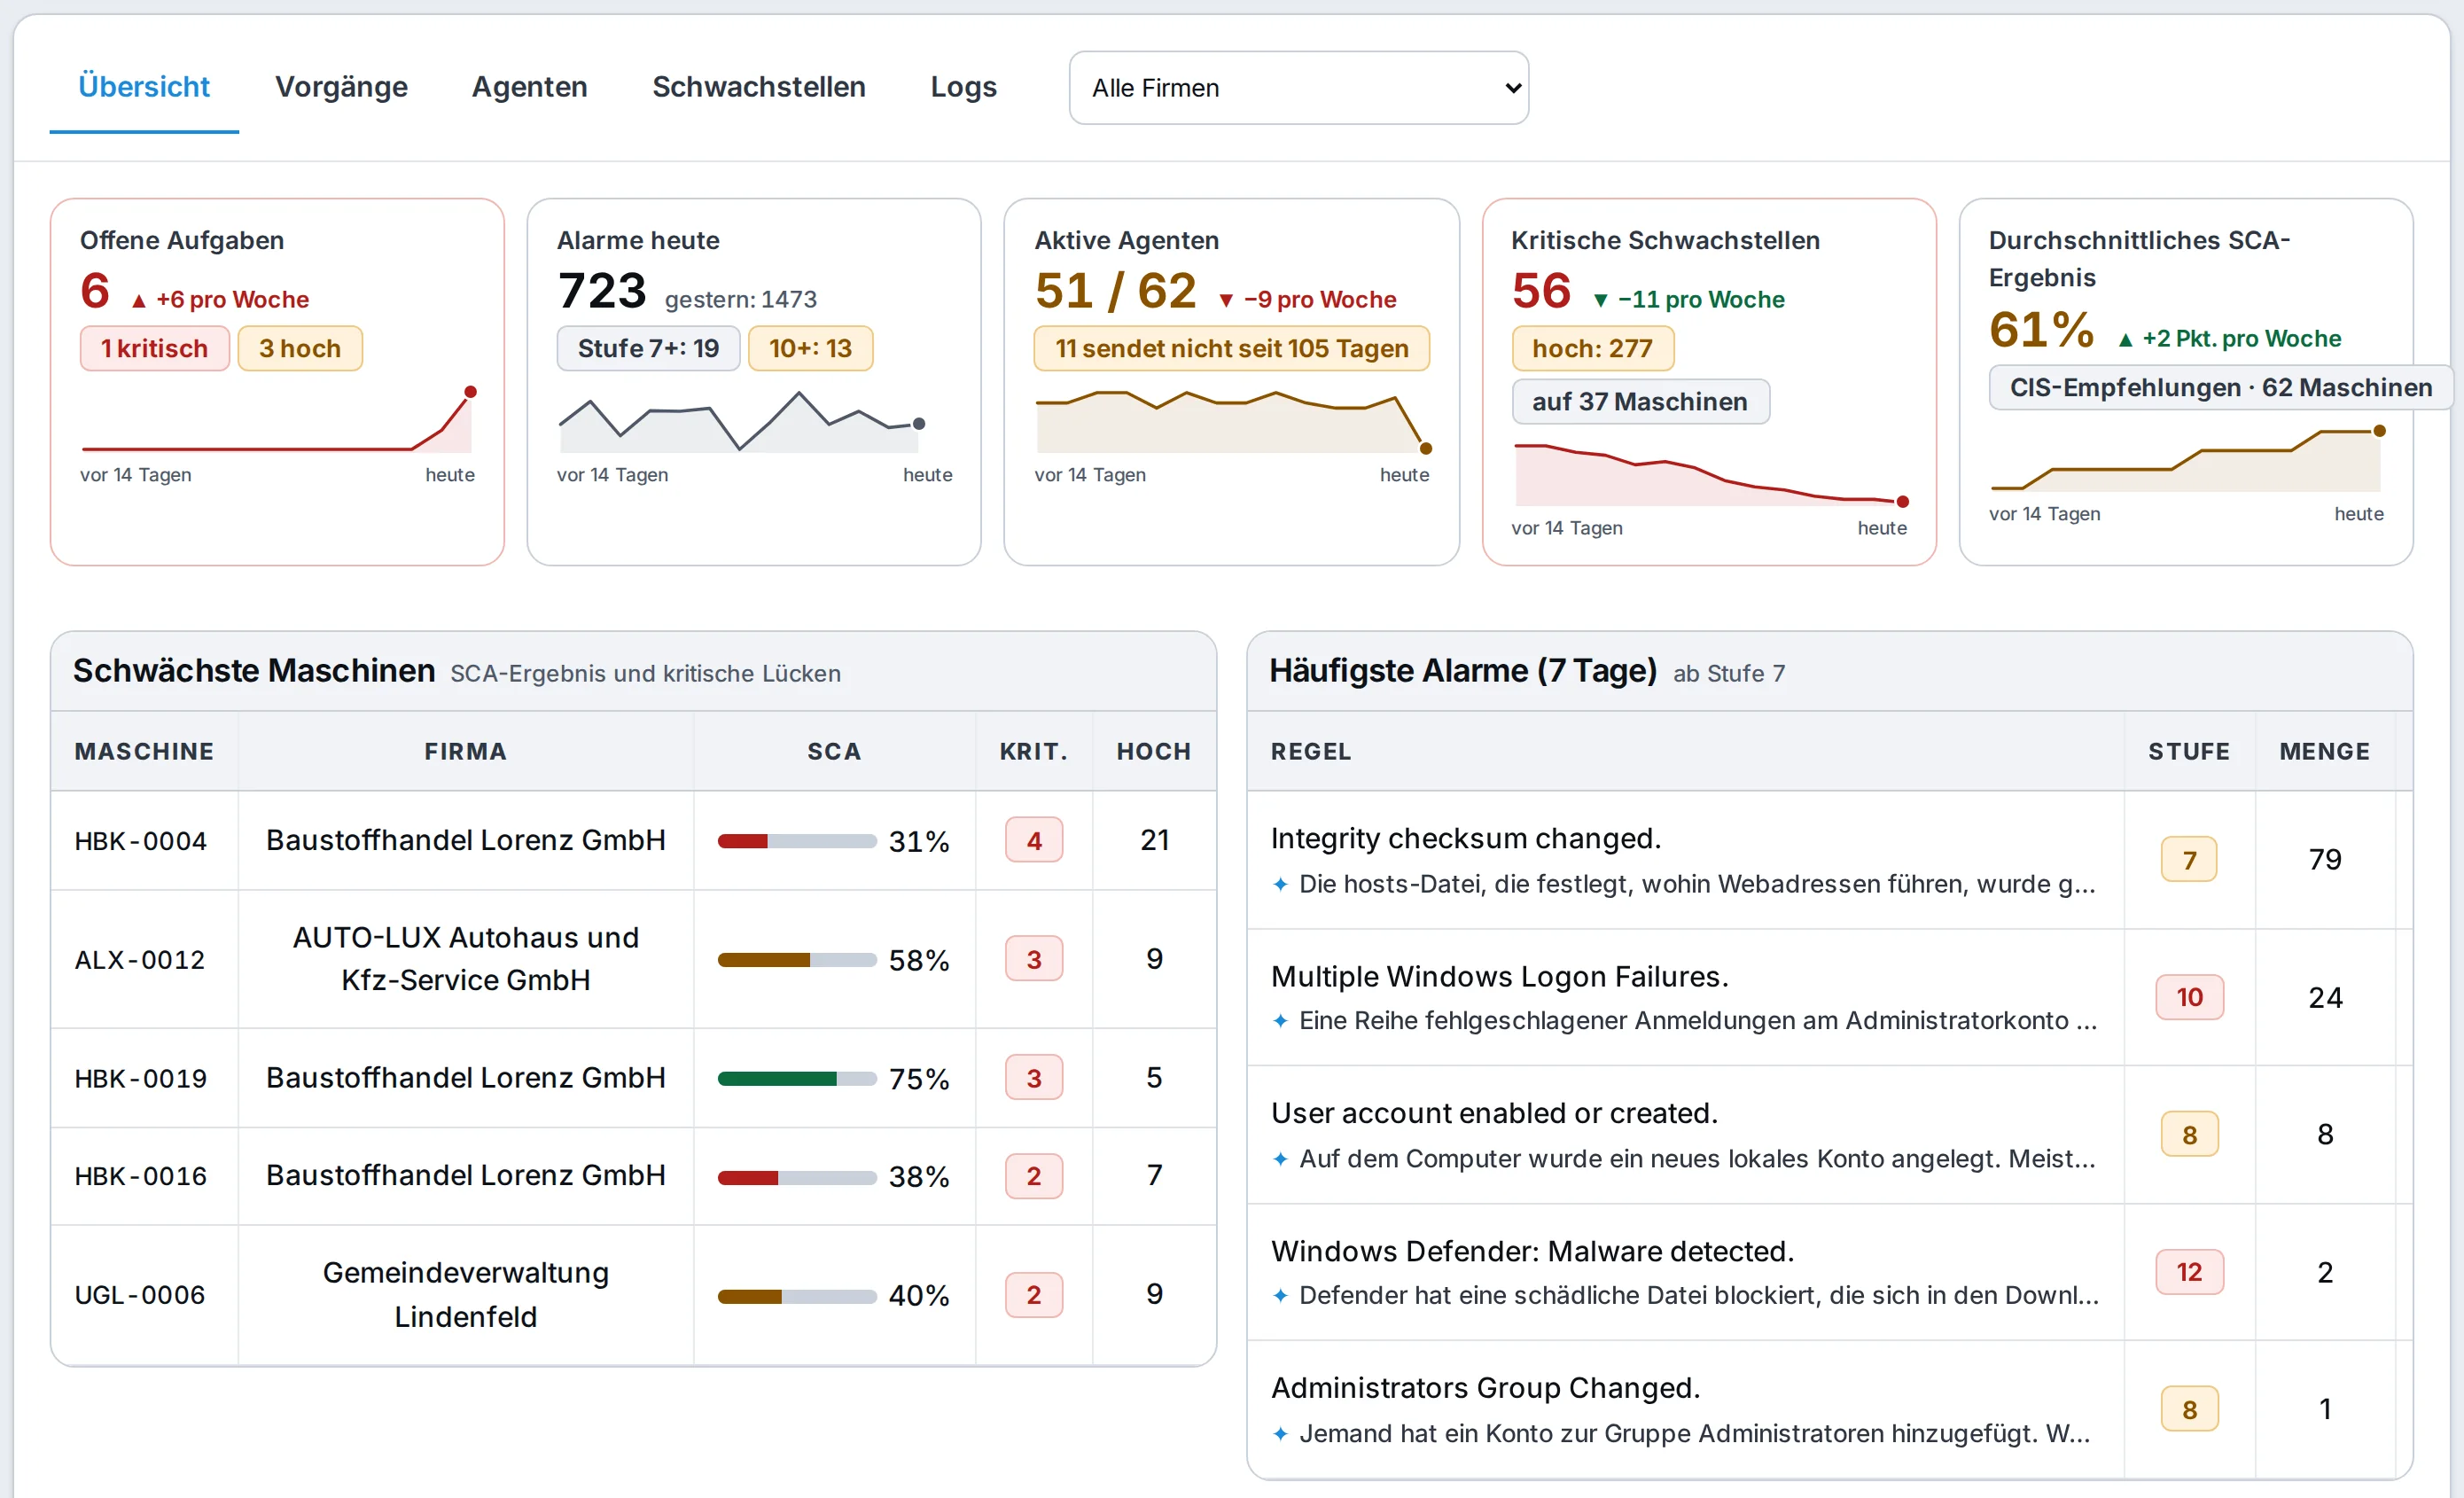The image size is (2464, 1498).
Task: Select machine UGL-0006 in the table
Action: coord(140,1296)
